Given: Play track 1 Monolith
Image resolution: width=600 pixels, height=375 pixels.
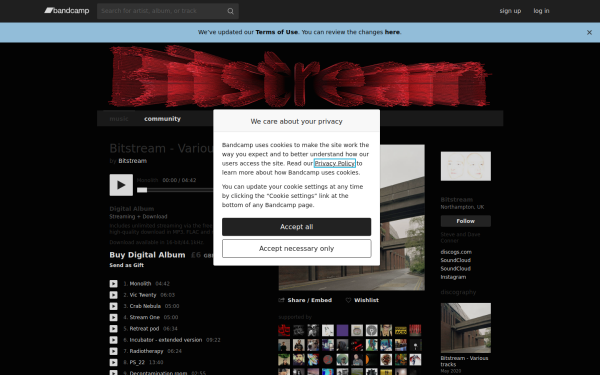Looking at the screenshot, I should pos(114,284).
